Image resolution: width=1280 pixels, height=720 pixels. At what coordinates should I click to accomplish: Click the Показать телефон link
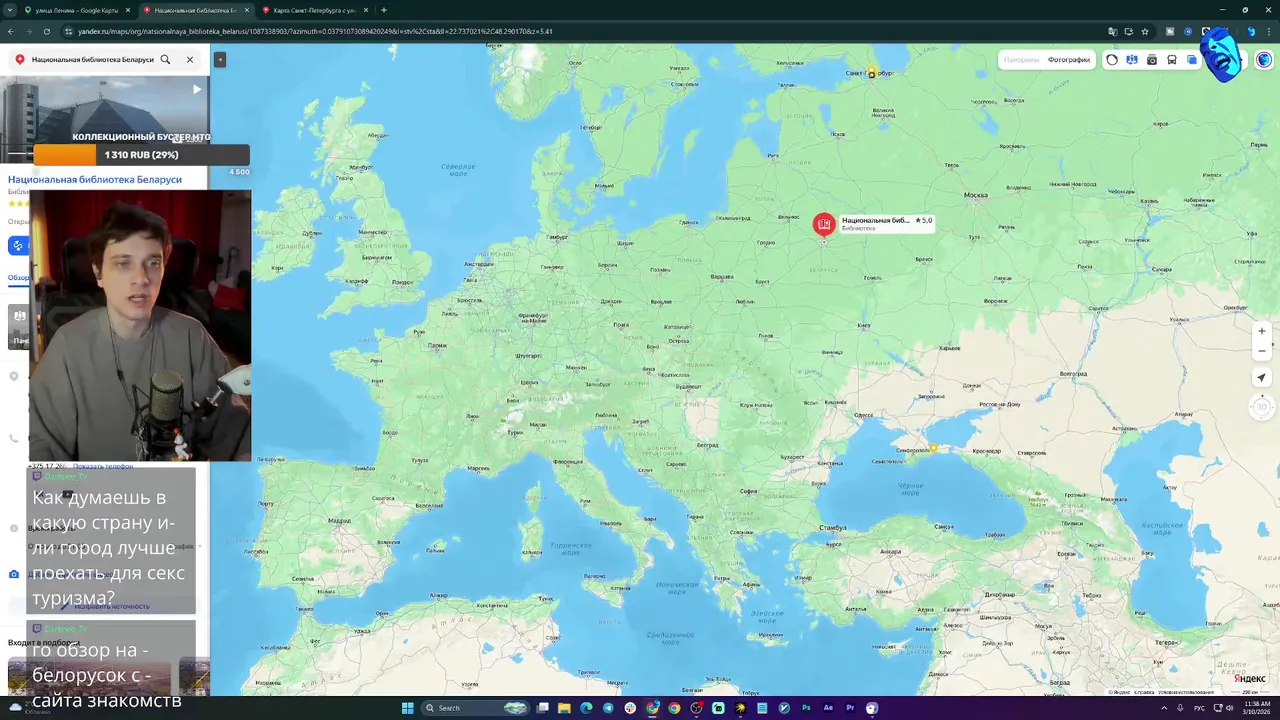tap(103, 466)
